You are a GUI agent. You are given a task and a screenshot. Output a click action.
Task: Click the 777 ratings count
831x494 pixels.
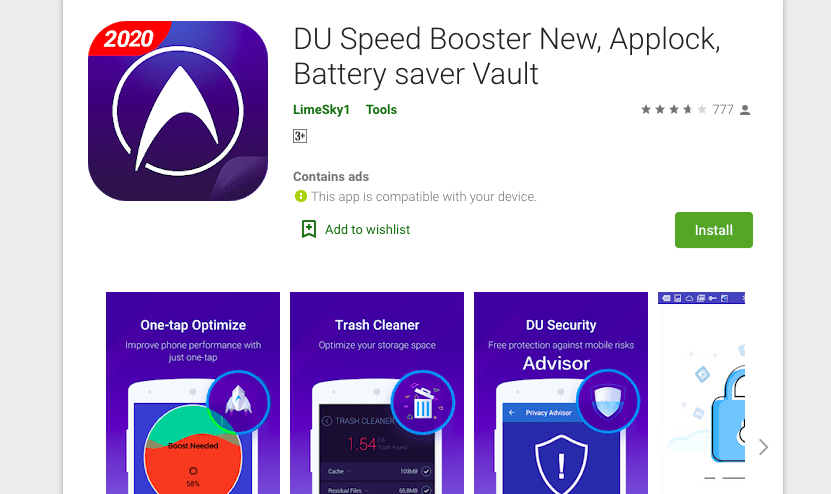[x=723, y=110]
